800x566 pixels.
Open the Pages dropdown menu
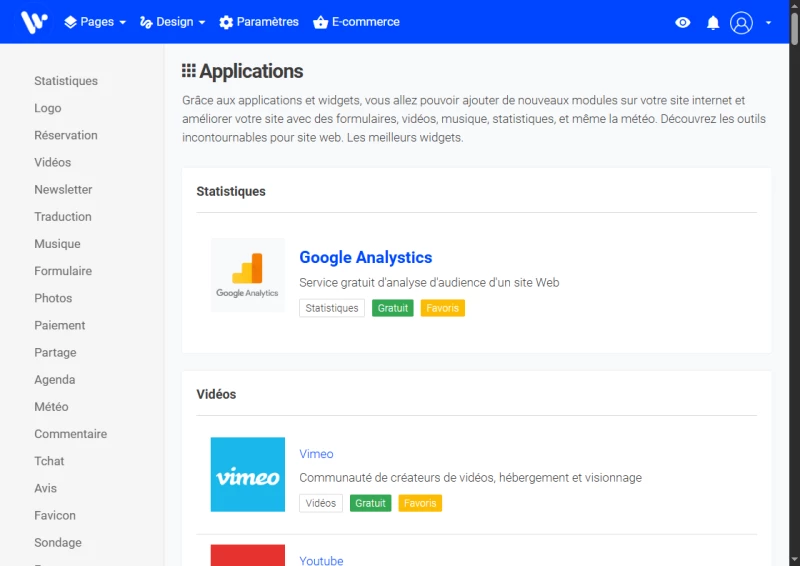tap(95, 22)
